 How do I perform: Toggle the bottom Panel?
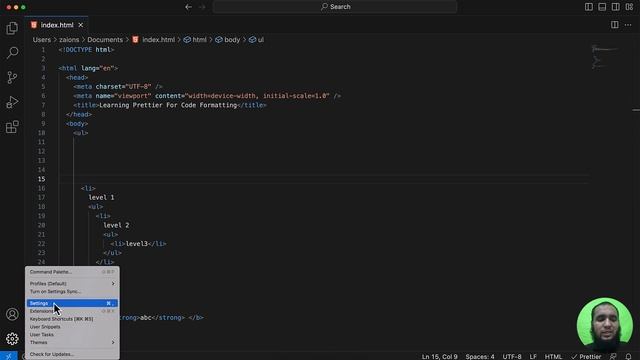(x=602, y=7)
